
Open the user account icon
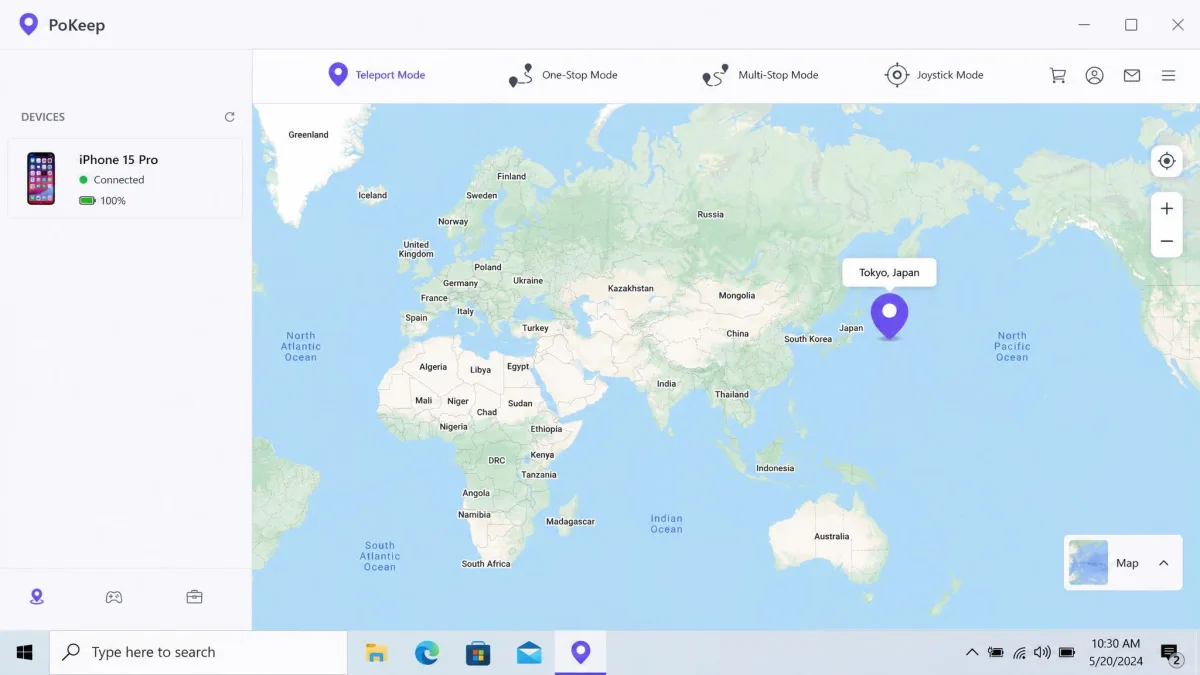point(1094,75)
